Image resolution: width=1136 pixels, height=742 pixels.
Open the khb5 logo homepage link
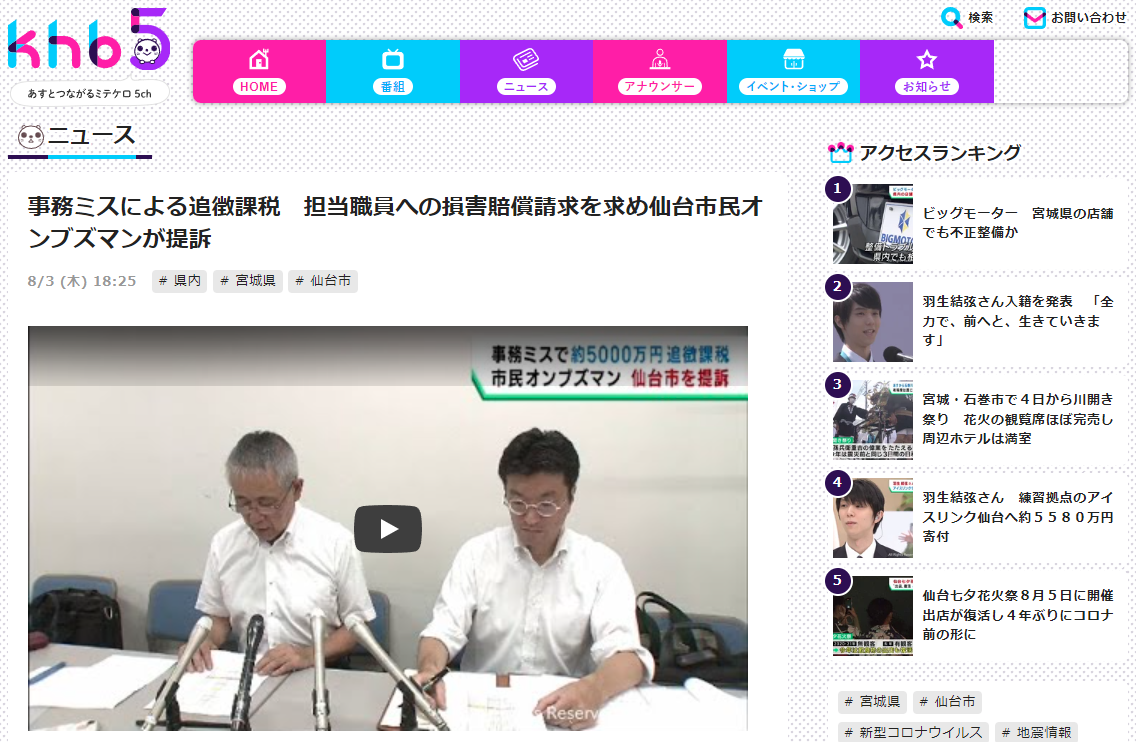[x=88, y=39]
